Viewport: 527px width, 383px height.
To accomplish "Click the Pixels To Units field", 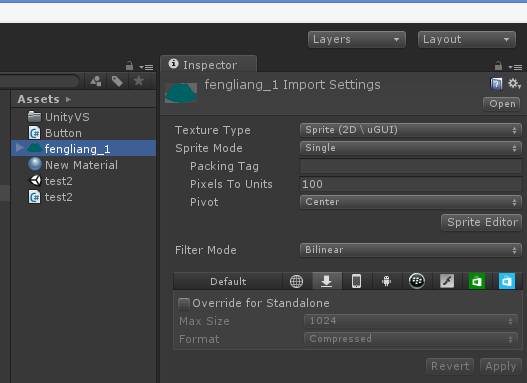I will [411, 184].
